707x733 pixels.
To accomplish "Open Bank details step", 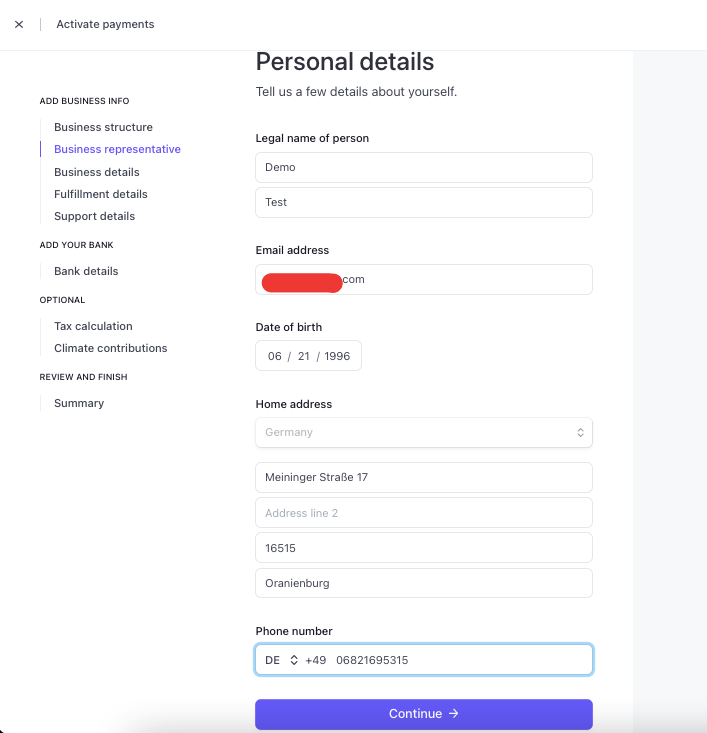I will [x=86, y=271].
